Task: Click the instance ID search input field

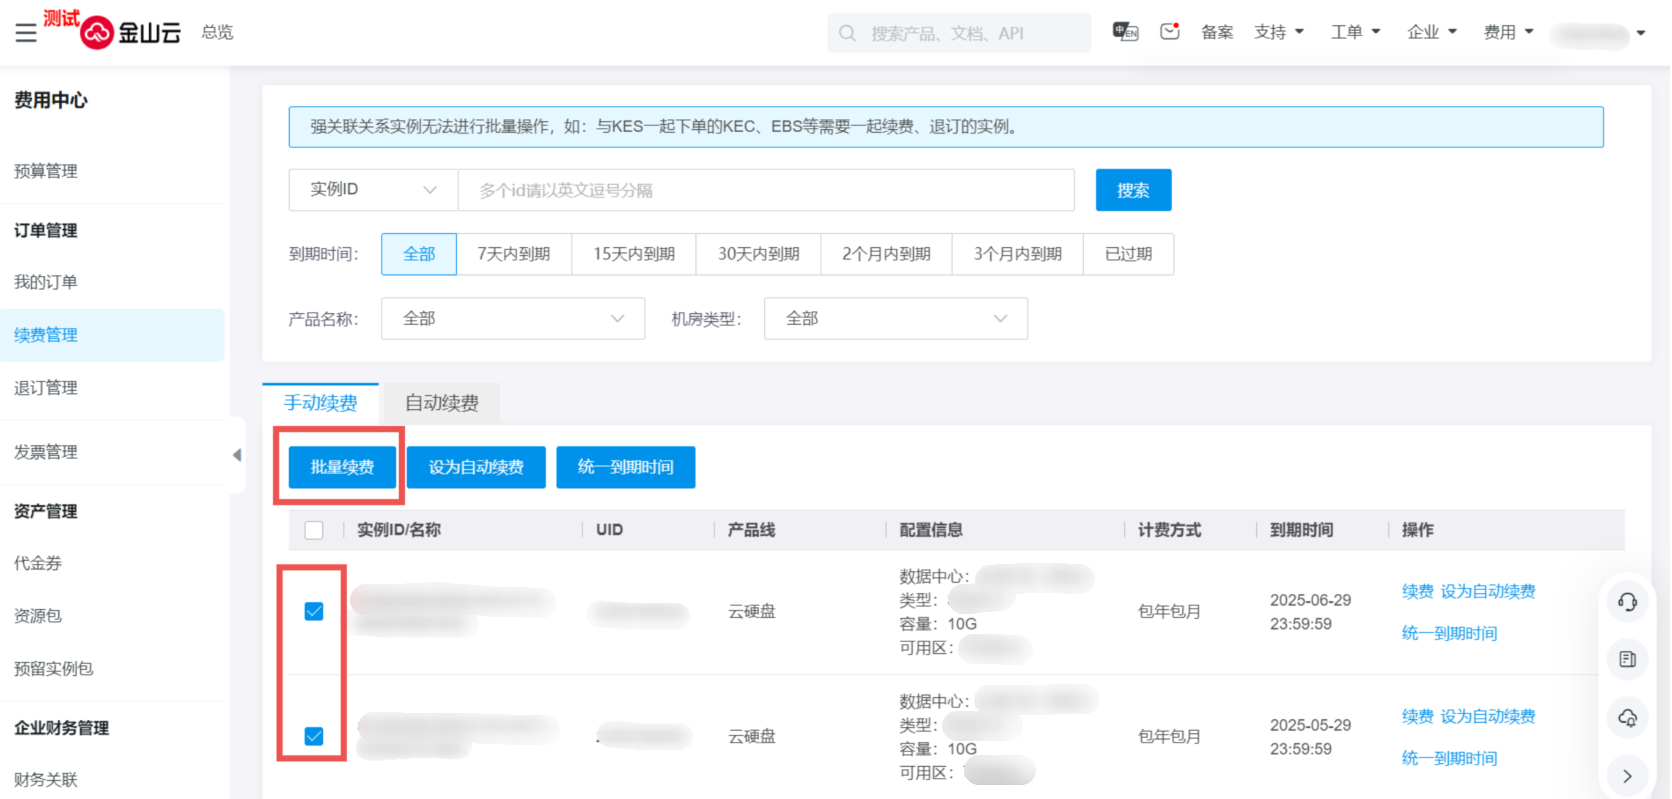Action: pyautogui.click(x=765, y=190)
